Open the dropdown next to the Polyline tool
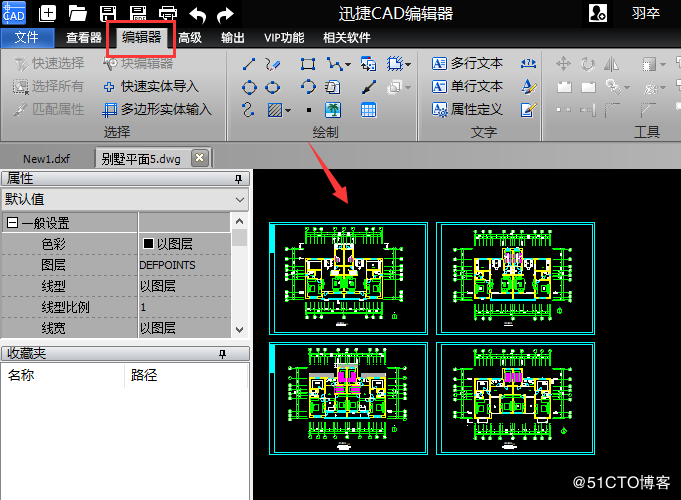The width and height of the screenshot is (681, 500). coord(348,65)
